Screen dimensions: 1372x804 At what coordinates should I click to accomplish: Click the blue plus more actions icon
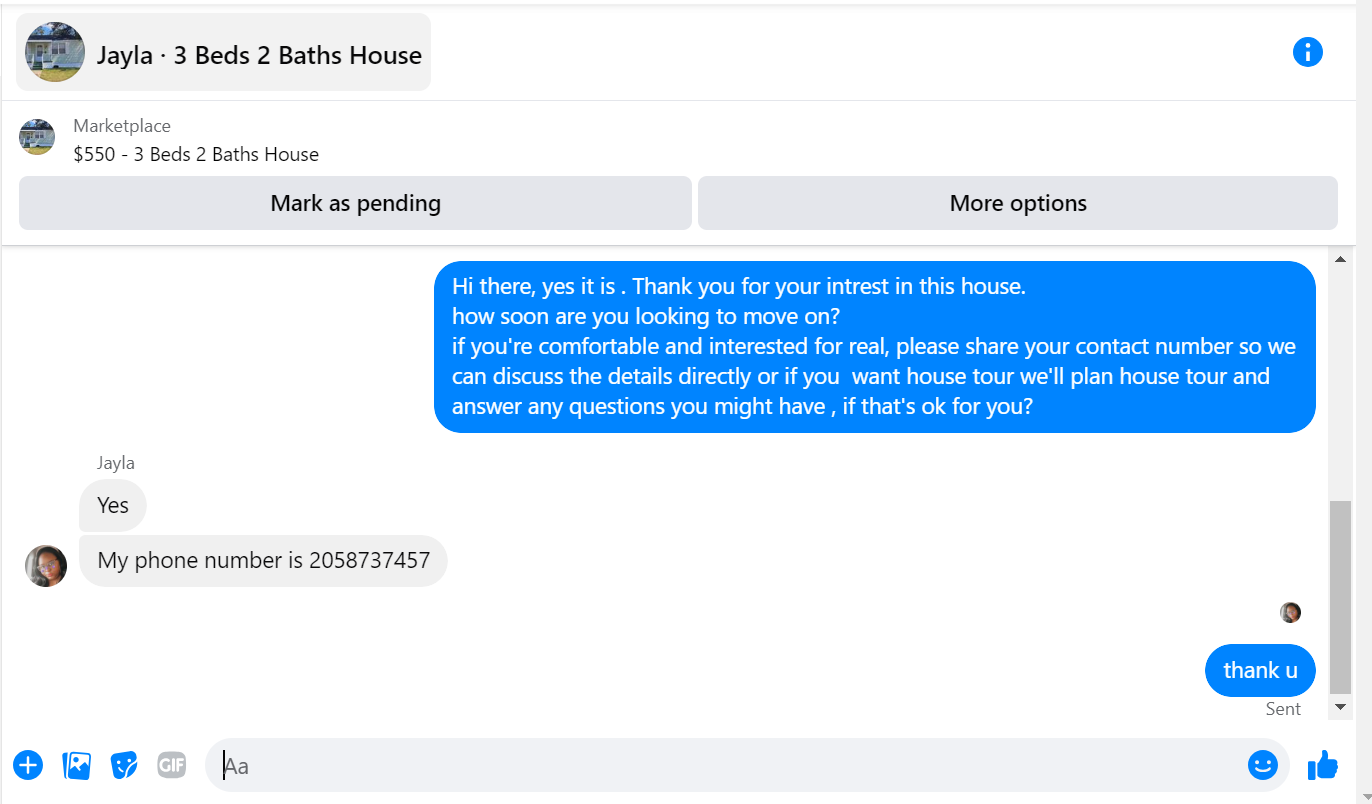point(28,766)
